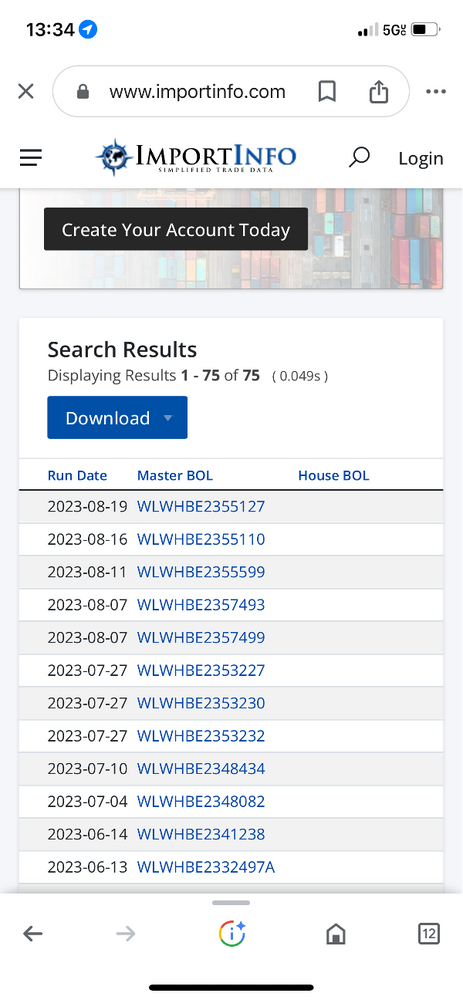This screenshot has width=463, height=1000.
Task: Go back with browser back arrow
Action: tap(33, 934)
